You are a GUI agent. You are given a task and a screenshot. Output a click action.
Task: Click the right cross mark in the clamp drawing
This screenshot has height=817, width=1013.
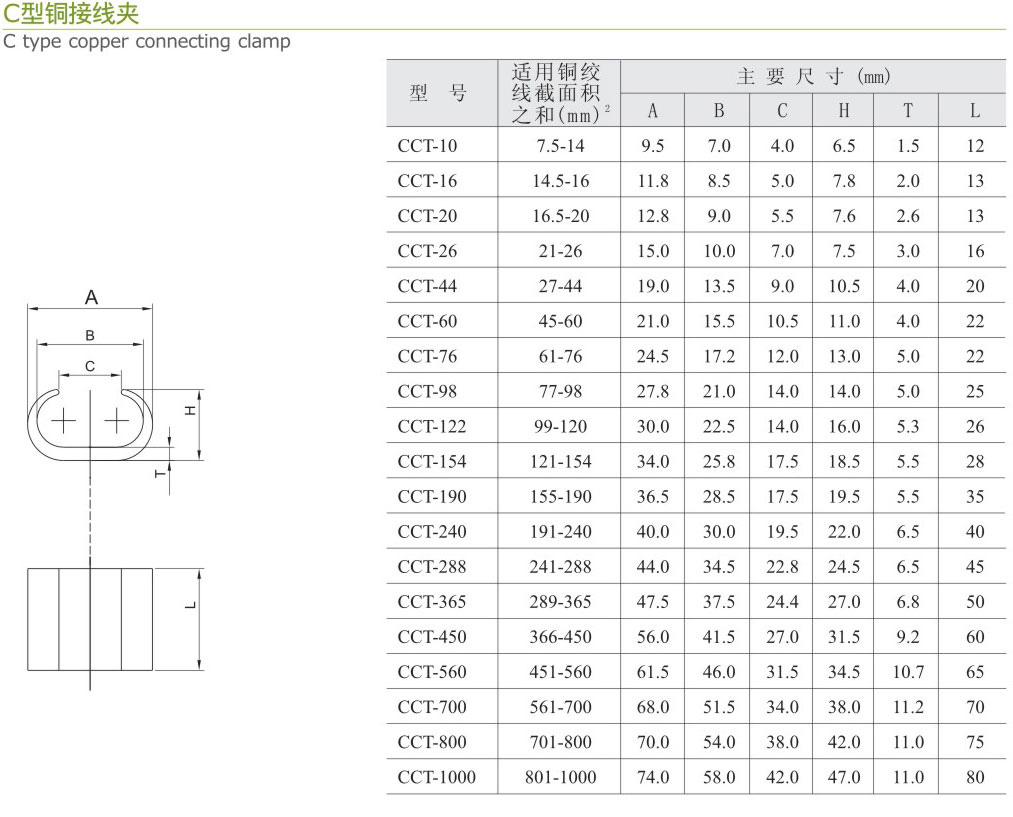tap(117, 421)
